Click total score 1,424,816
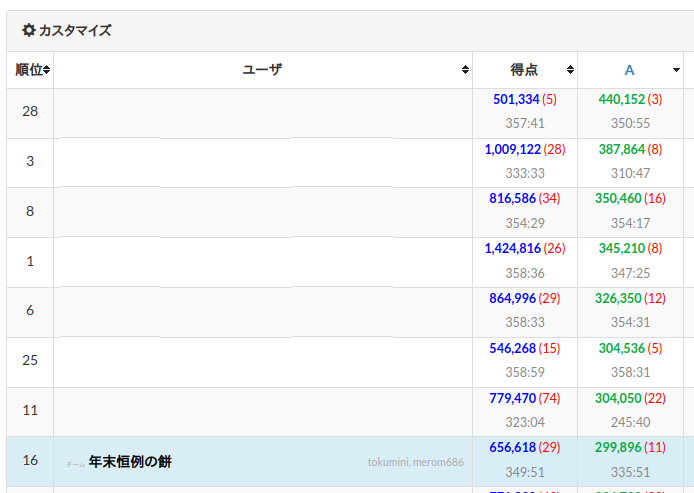 513,248
